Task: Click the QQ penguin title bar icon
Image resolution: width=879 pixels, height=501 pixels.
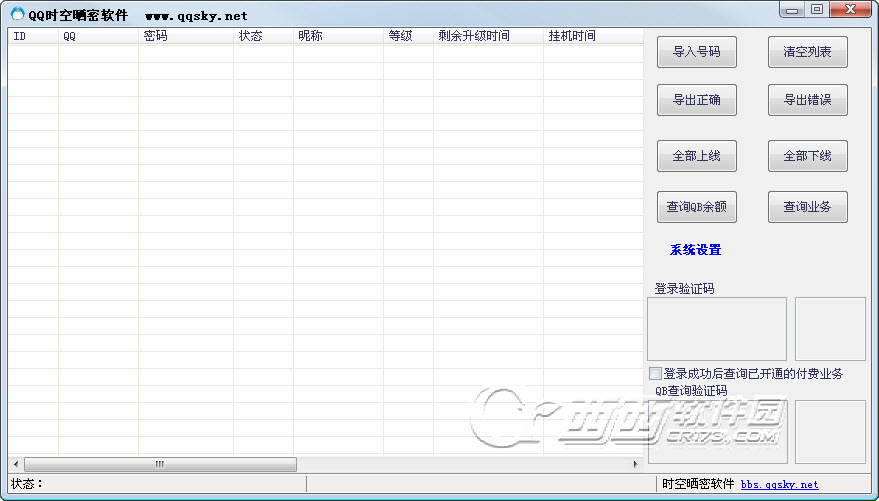Action: (x=17, y=14)
